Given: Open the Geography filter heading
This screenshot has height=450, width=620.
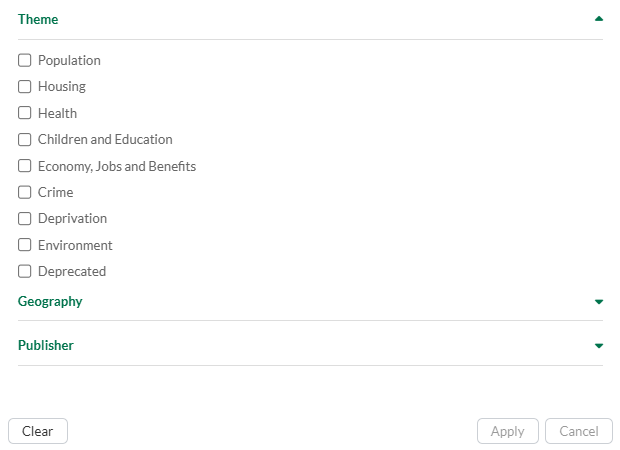Looking at the screenshot, I should [x=50, y=301].
